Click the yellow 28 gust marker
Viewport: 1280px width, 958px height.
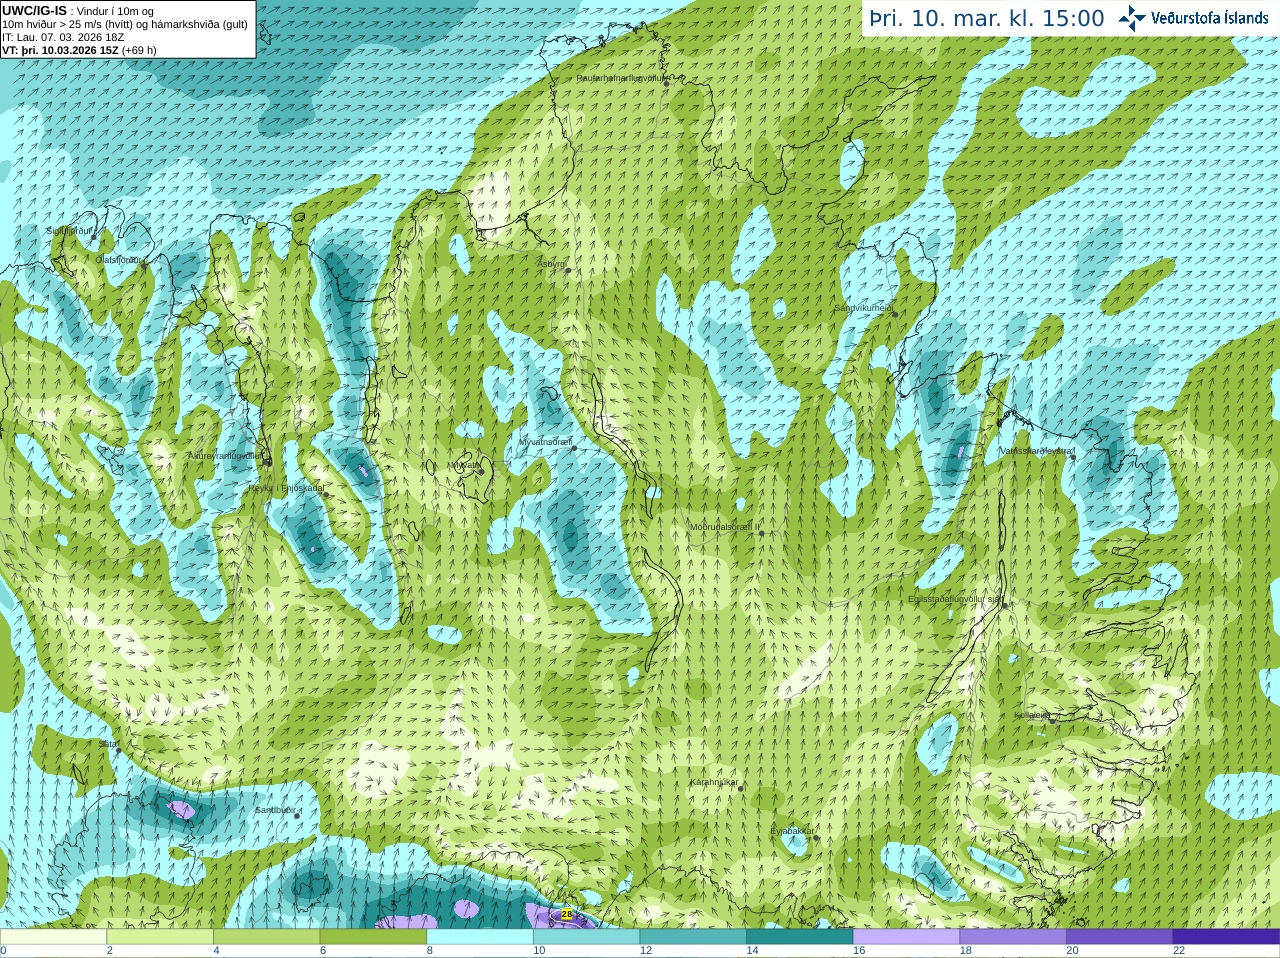[567, 914]
